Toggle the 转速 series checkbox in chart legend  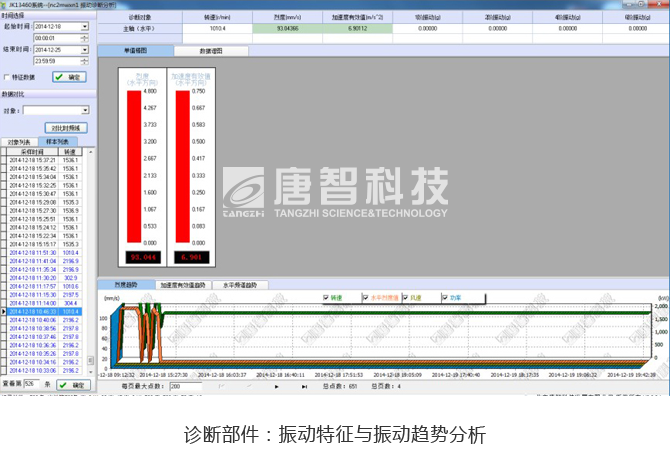326,297
